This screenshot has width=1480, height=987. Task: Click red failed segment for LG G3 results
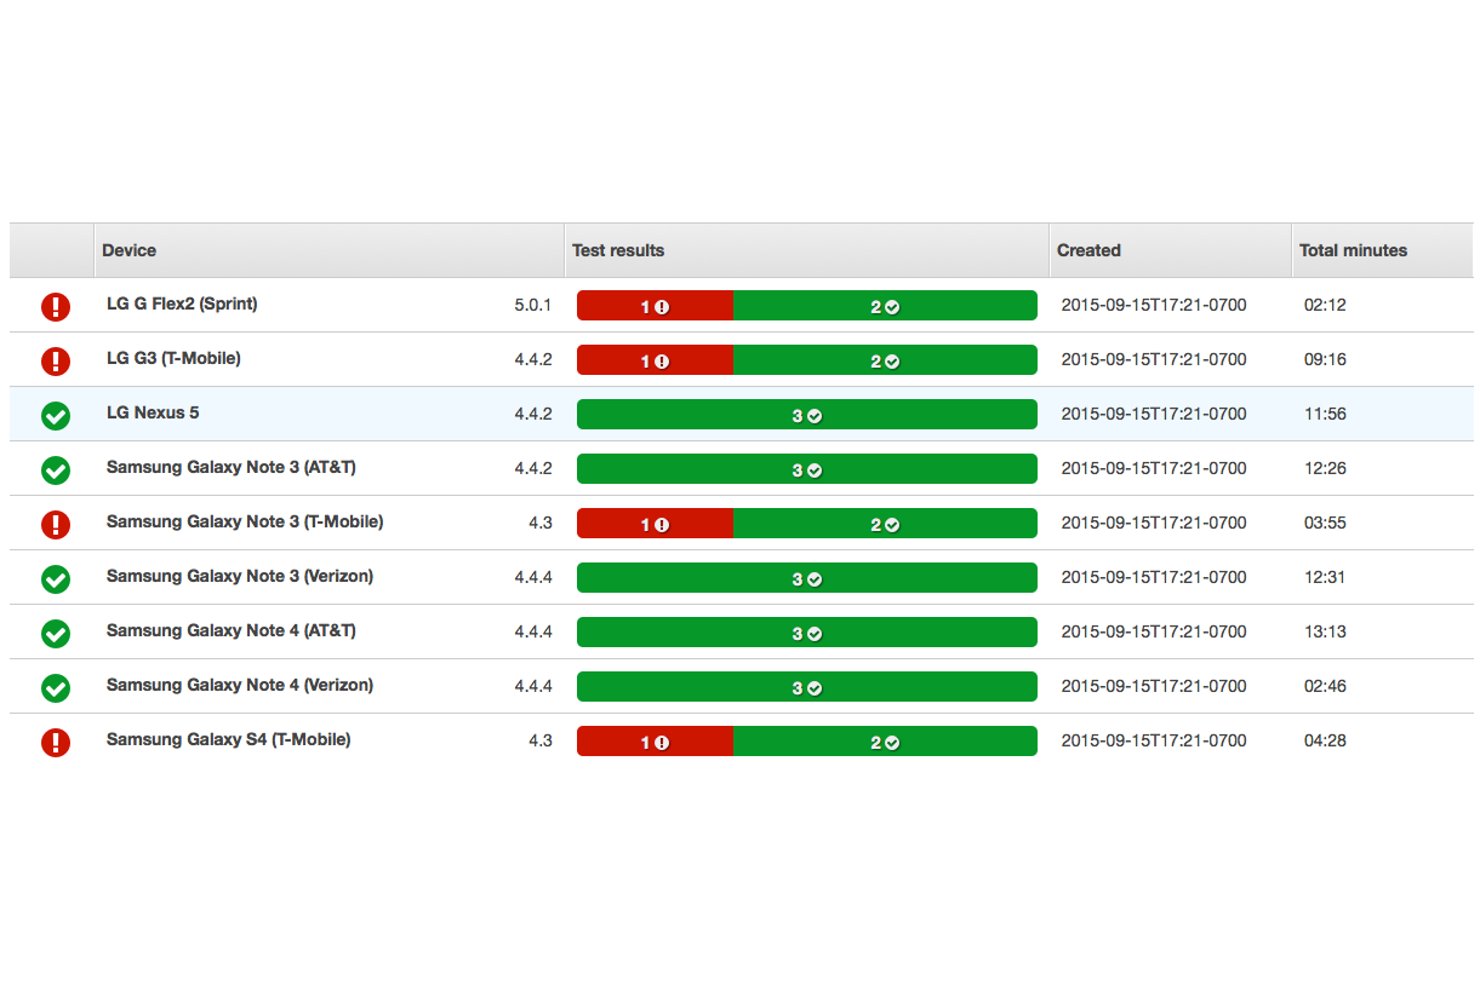pos(655,360)
